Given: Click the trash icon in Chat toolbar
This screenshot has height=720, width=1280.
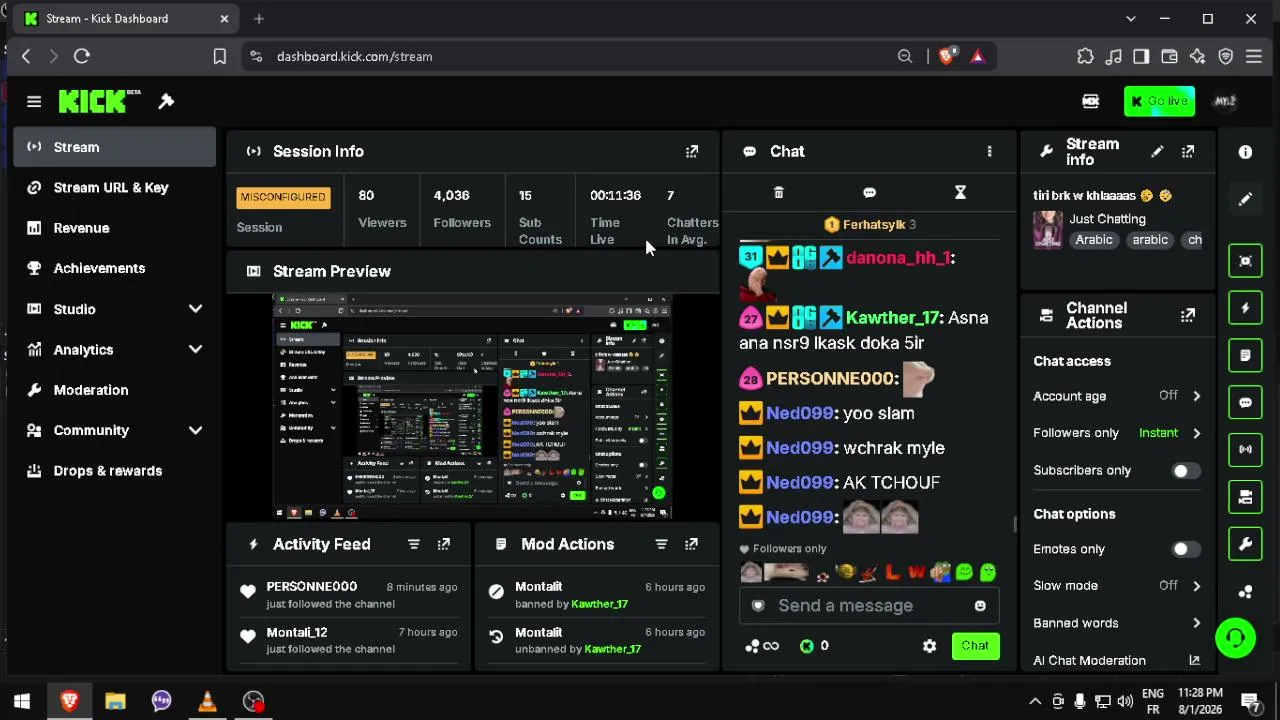Looking at the screenshot, I should [x=779, y=192].
